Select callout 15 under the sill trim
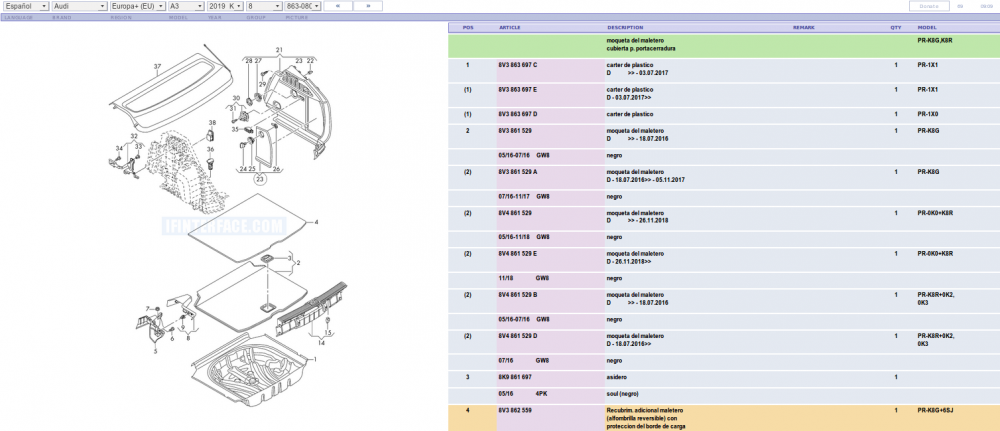The width and height of the screenshot is (1000, 431). 328,332
